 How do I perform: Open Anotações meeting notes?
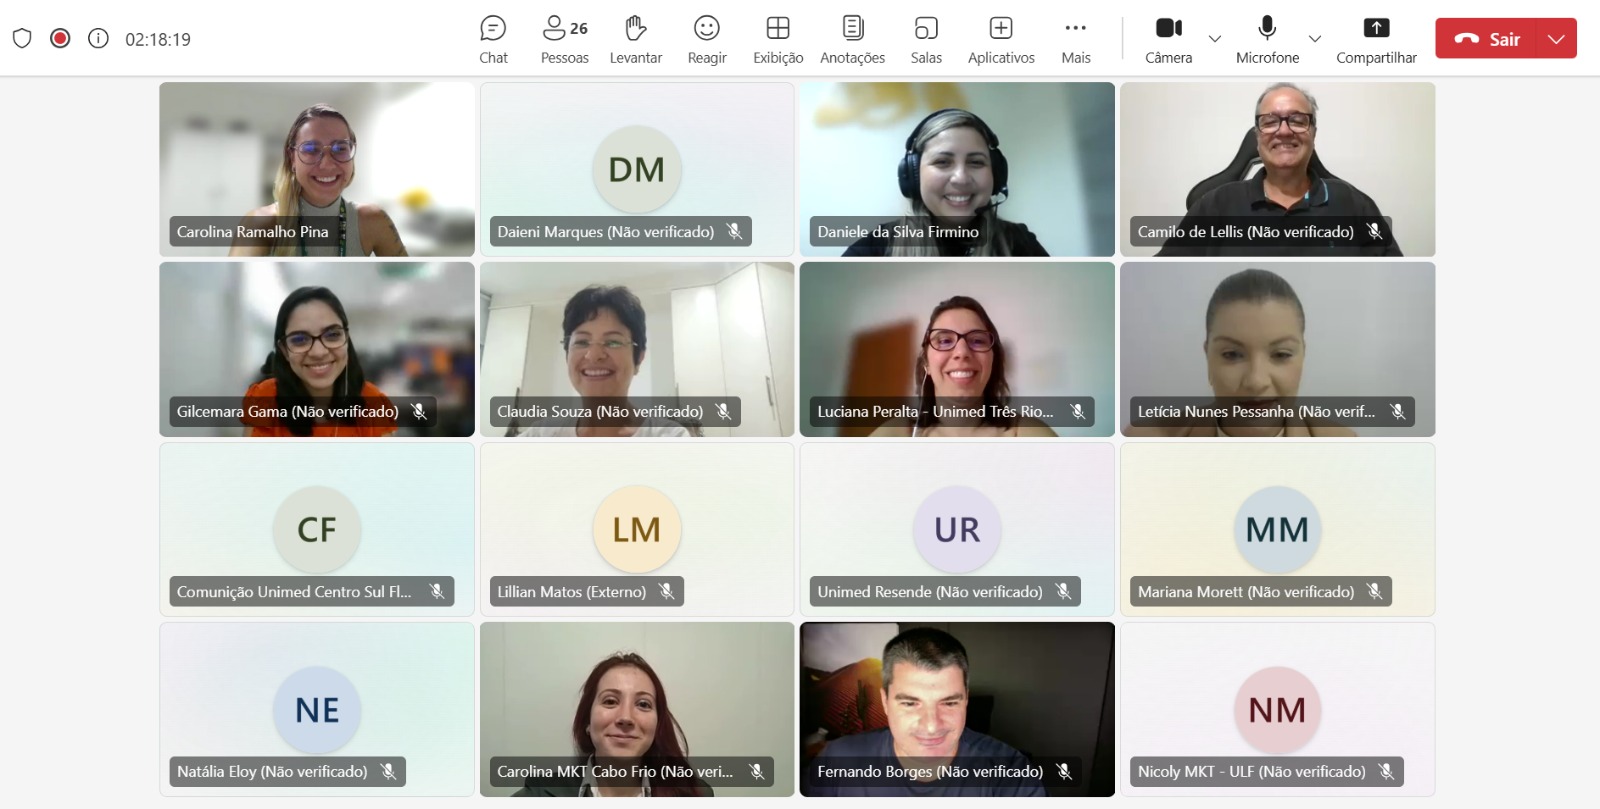(x=852, y=39)
